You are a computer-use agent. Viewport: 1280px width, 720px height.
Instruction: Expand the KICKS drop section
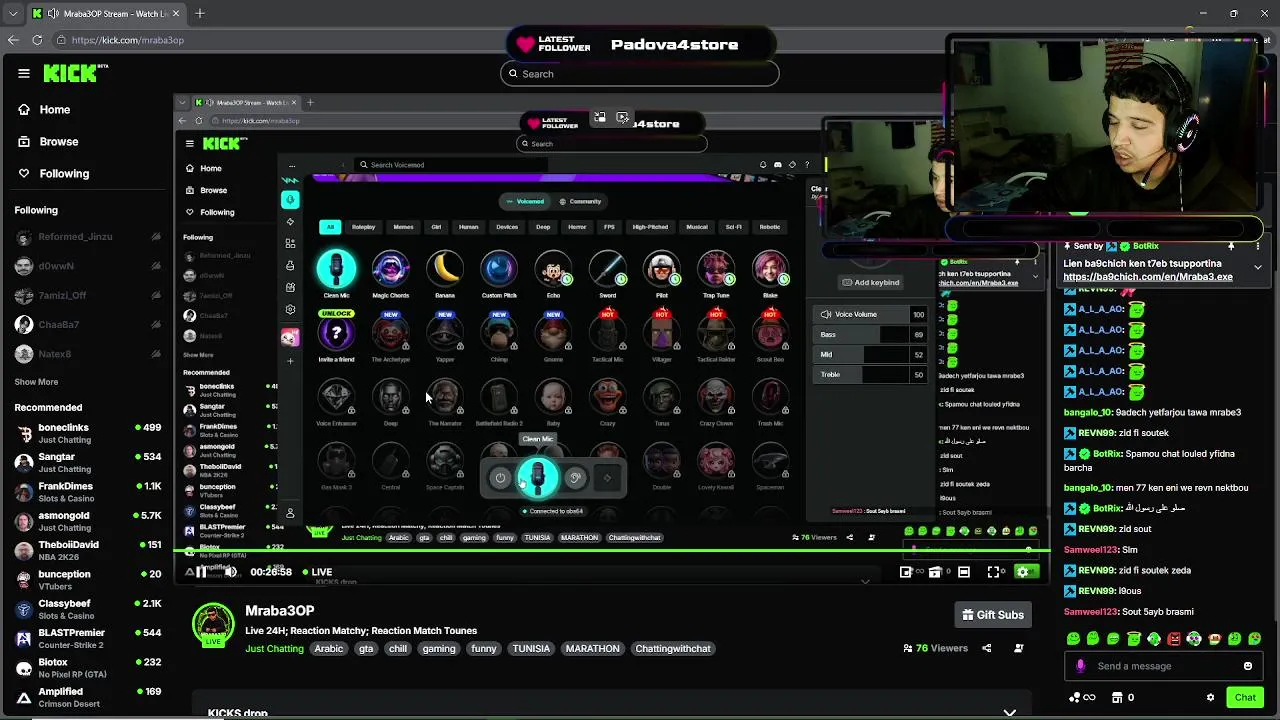tap(1010, 713)
